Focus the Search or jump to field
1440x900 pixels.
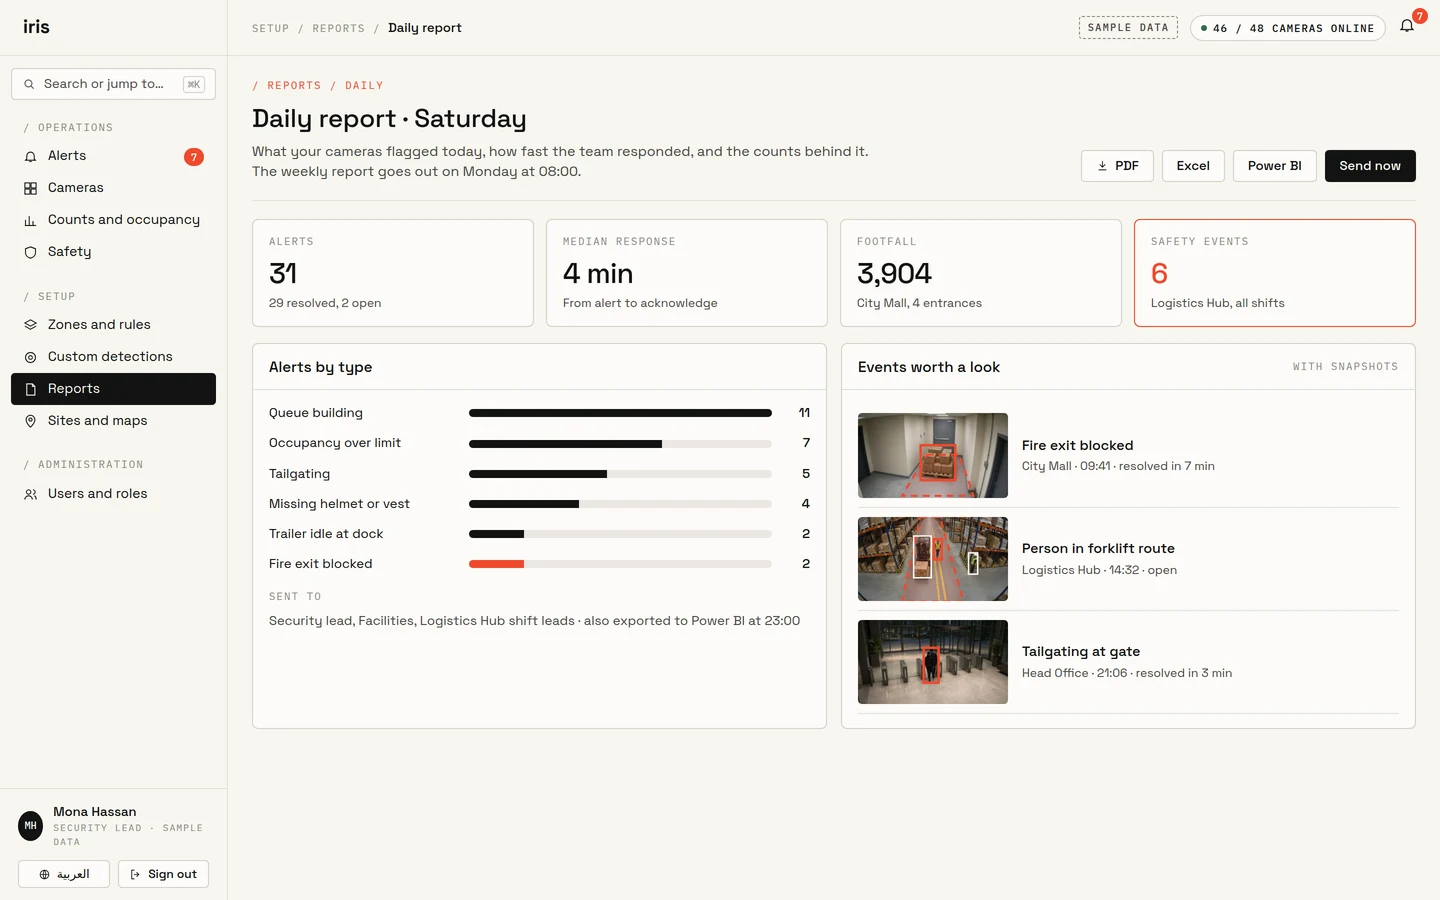click(113, 84)
